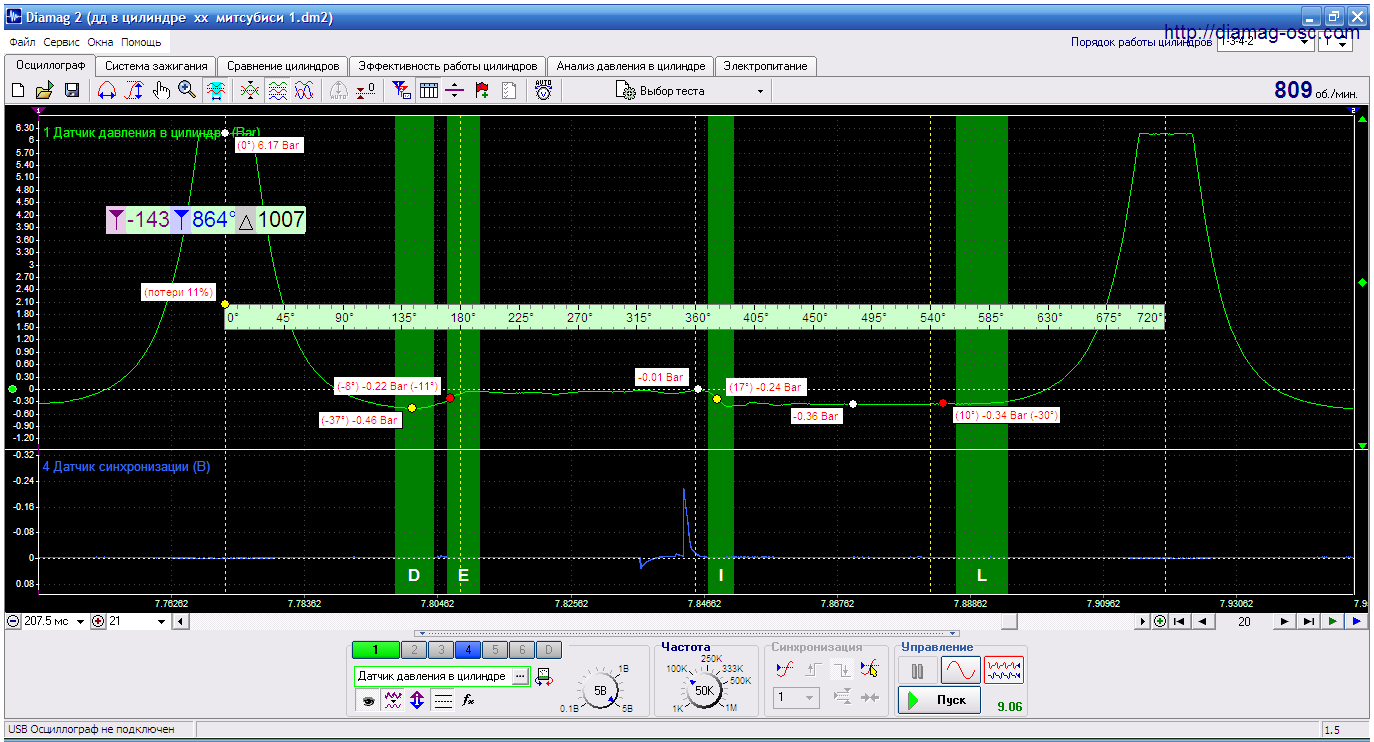Activate the hand pan tool

pos(161,91)
